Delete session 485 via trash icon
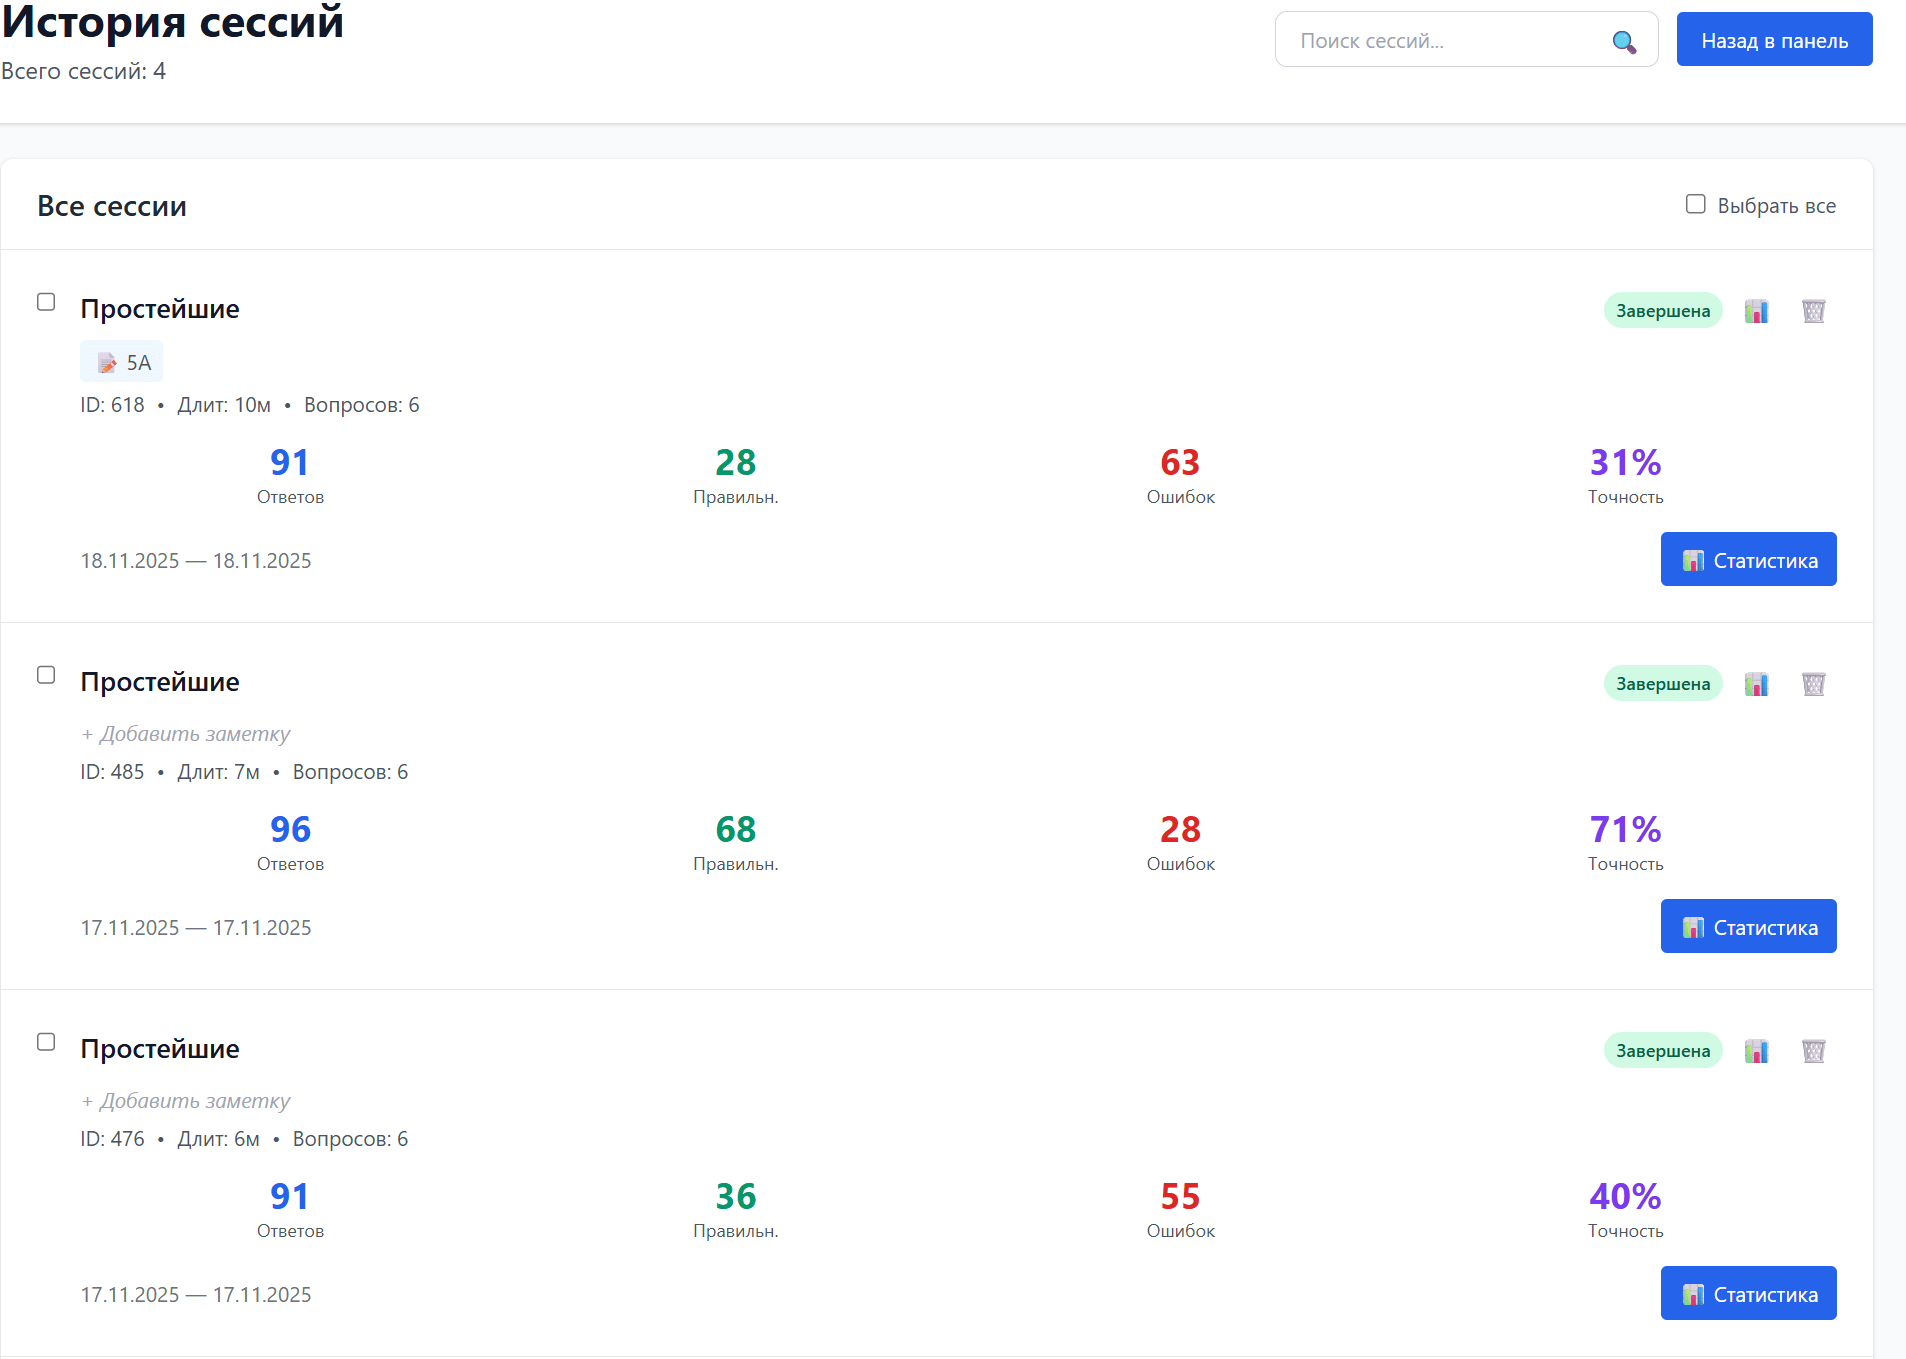 tap(1813, 684)
